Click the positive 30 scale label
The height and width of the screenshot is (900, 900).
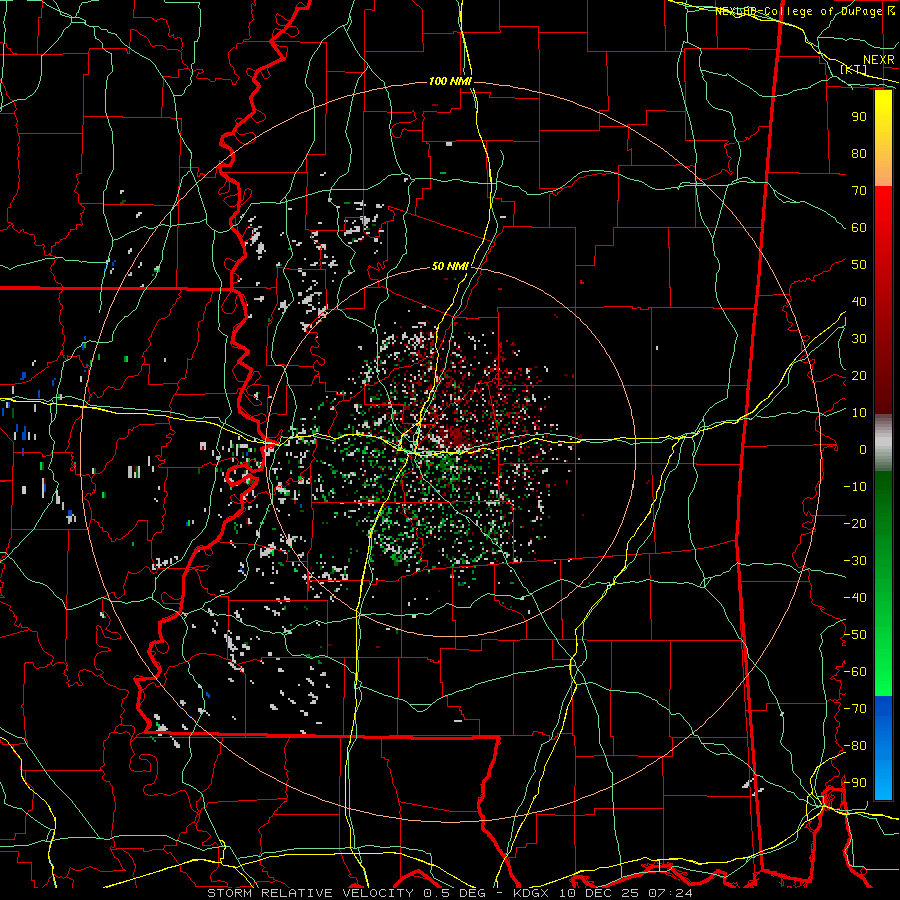point(859,339)
